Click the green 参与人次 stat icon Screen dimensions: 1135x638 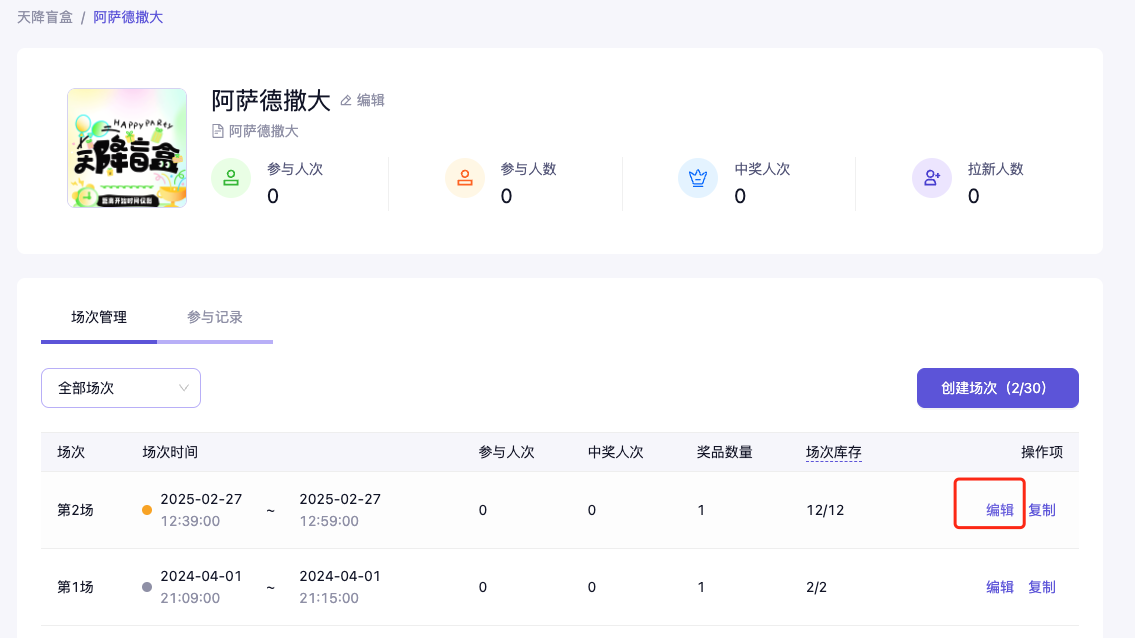click(231, 179)
